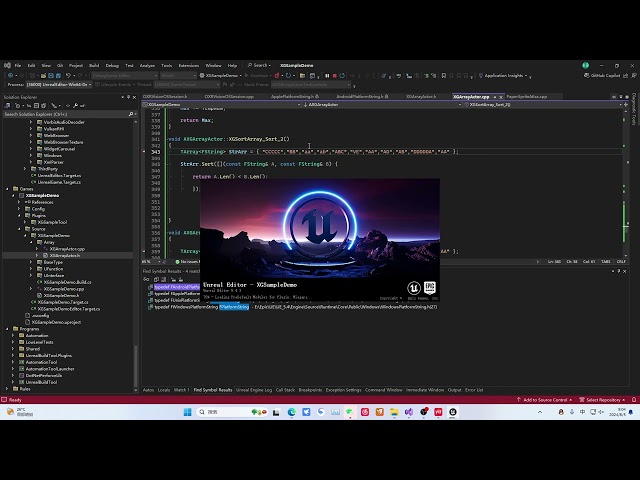
Task: Click the Hot Reload flame icon
Action: [277, 76]
